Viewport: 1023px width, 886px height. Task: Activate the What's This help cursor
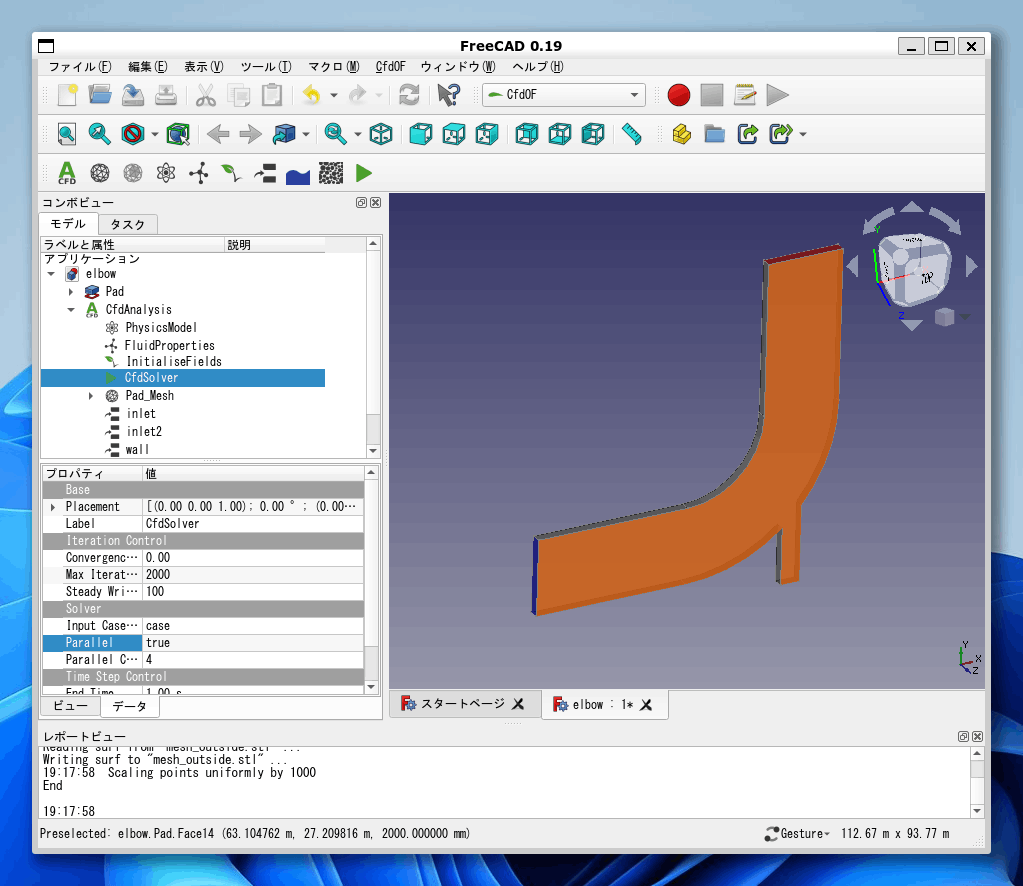click(x=449, y=95)
